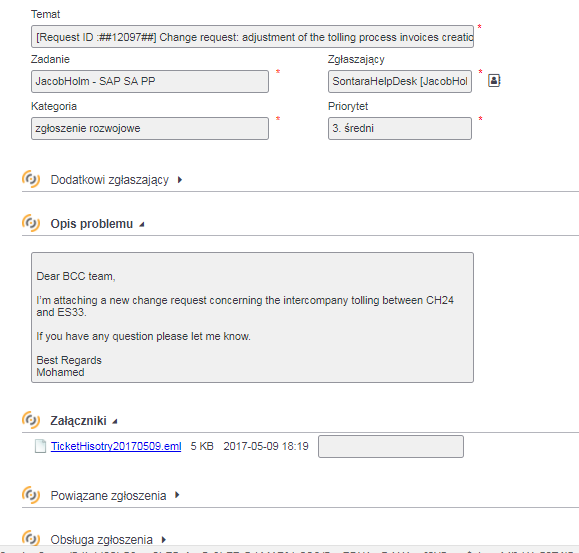Click the empty attachment description box

[391, 446]
